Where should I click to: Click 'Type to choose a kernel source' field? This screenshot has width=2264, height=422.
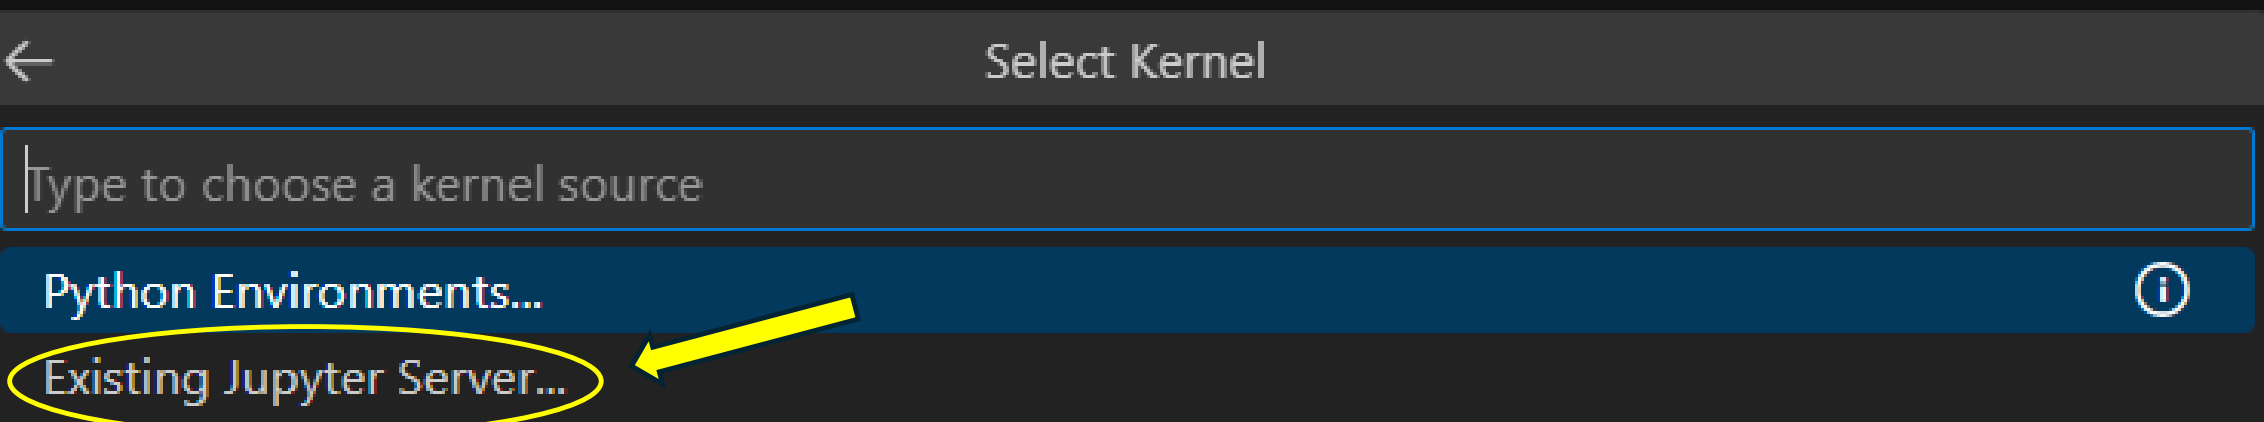[1127, 180]
